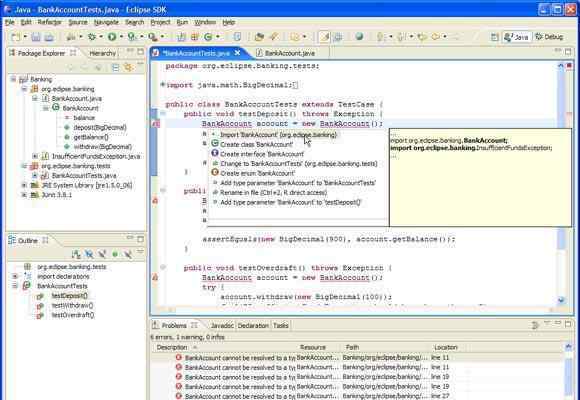The width and height of the screenshot is (580, 400).
Task: Open the dropdown arrow next to the Run icon
Action: pyautogui.click(x=121, y=37)
